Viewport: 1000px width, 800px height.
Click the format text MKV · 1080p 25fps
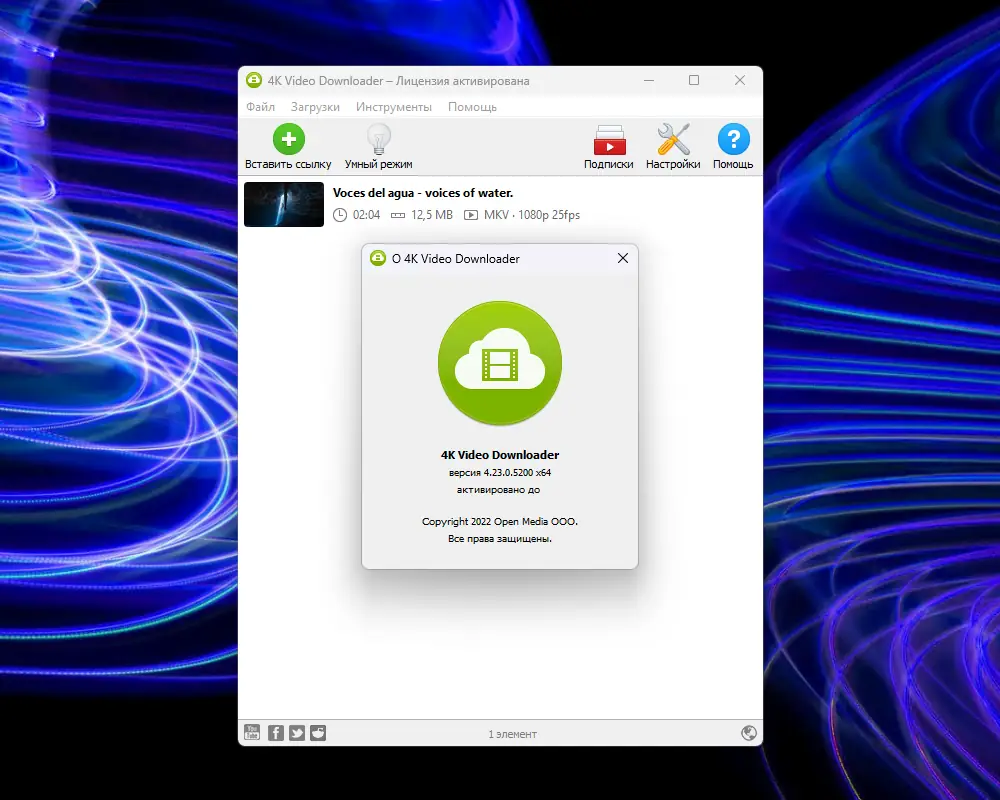coord(532,215)
